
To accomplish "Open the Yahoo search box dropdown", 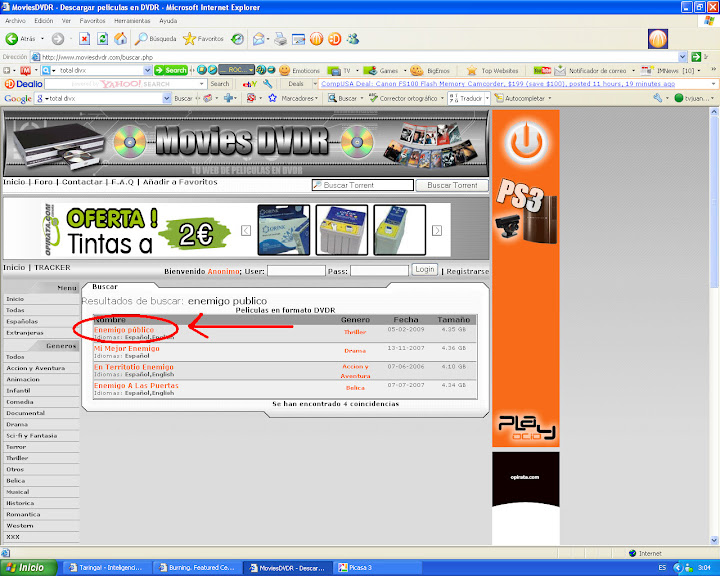I will (202, 84).
